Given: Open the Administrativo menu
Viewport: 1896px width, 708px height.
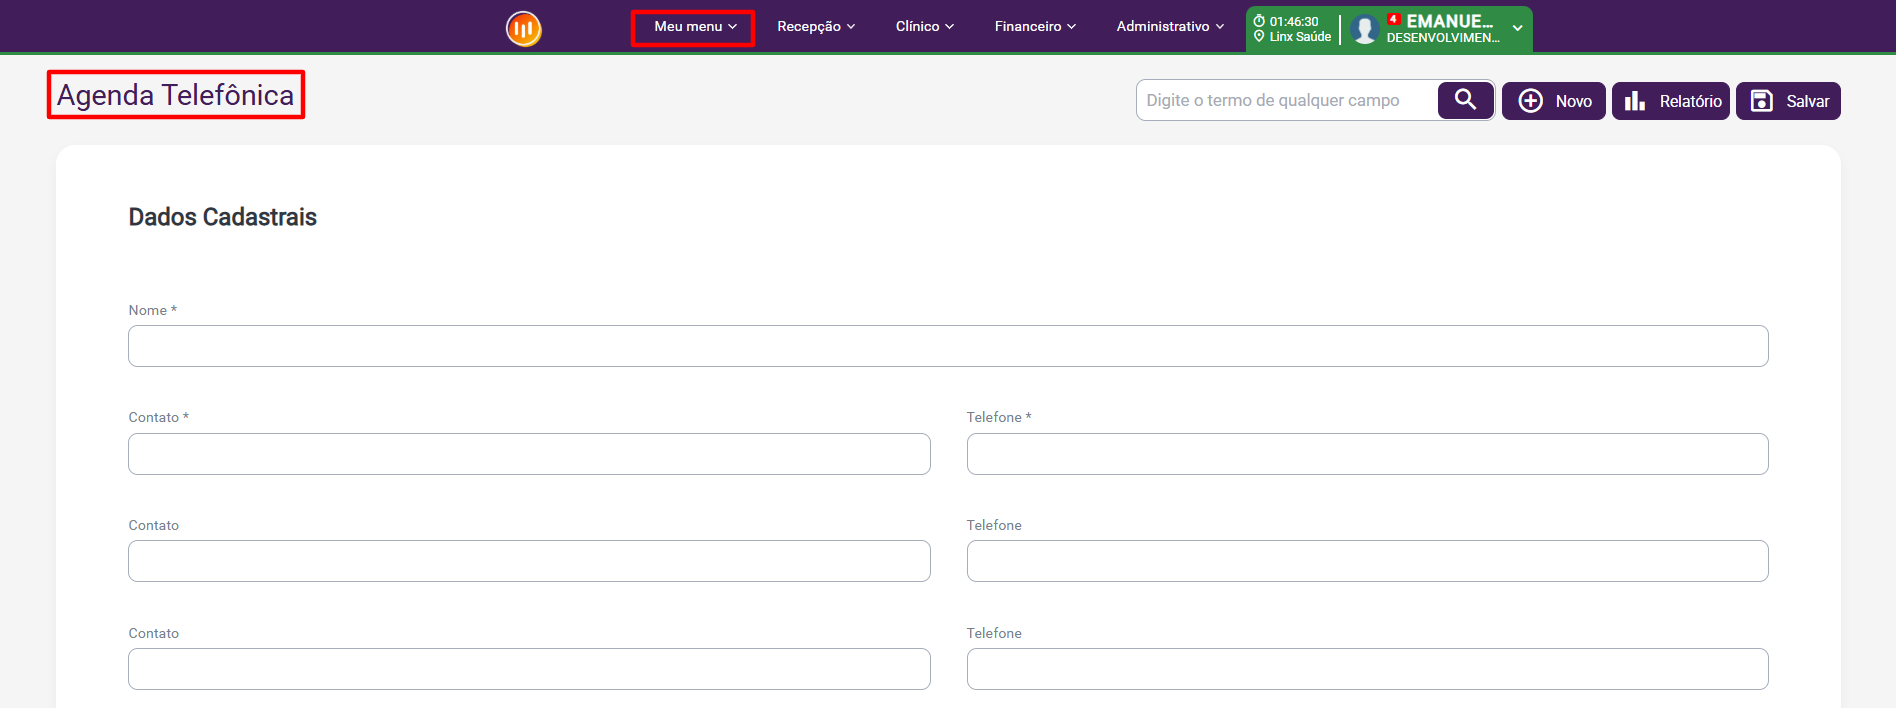Looking at the screenshot, I should coord(1169,27).
